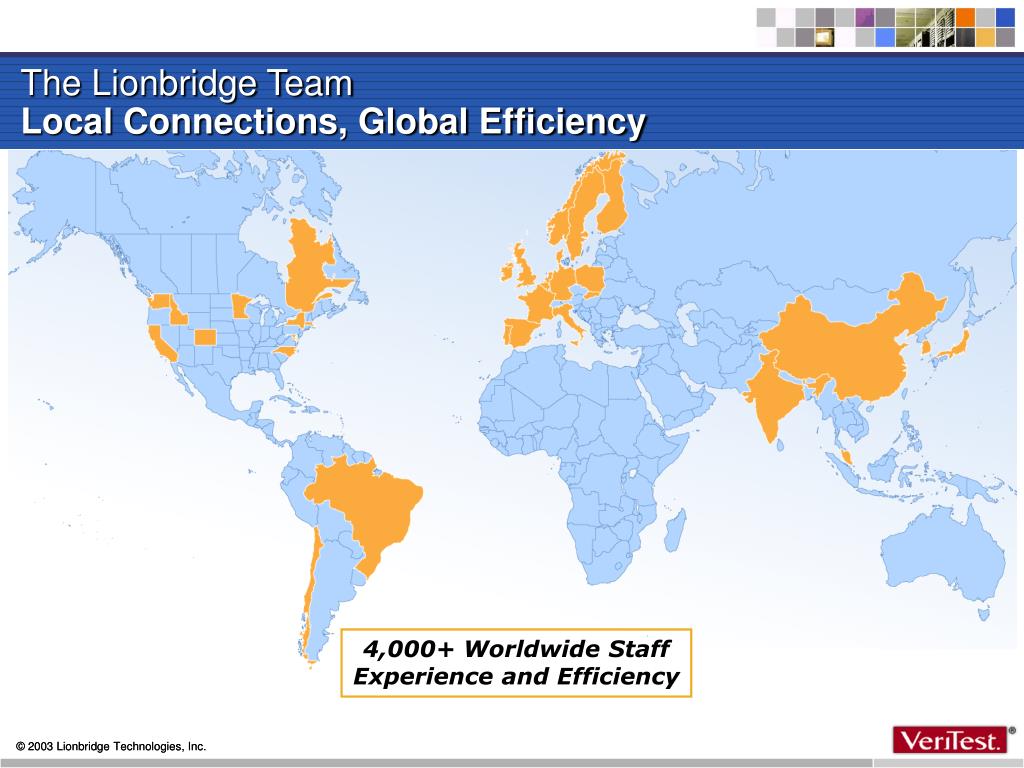Click orange-highlighted California on the map
The image size is (1024, 768).
[161, 342]
